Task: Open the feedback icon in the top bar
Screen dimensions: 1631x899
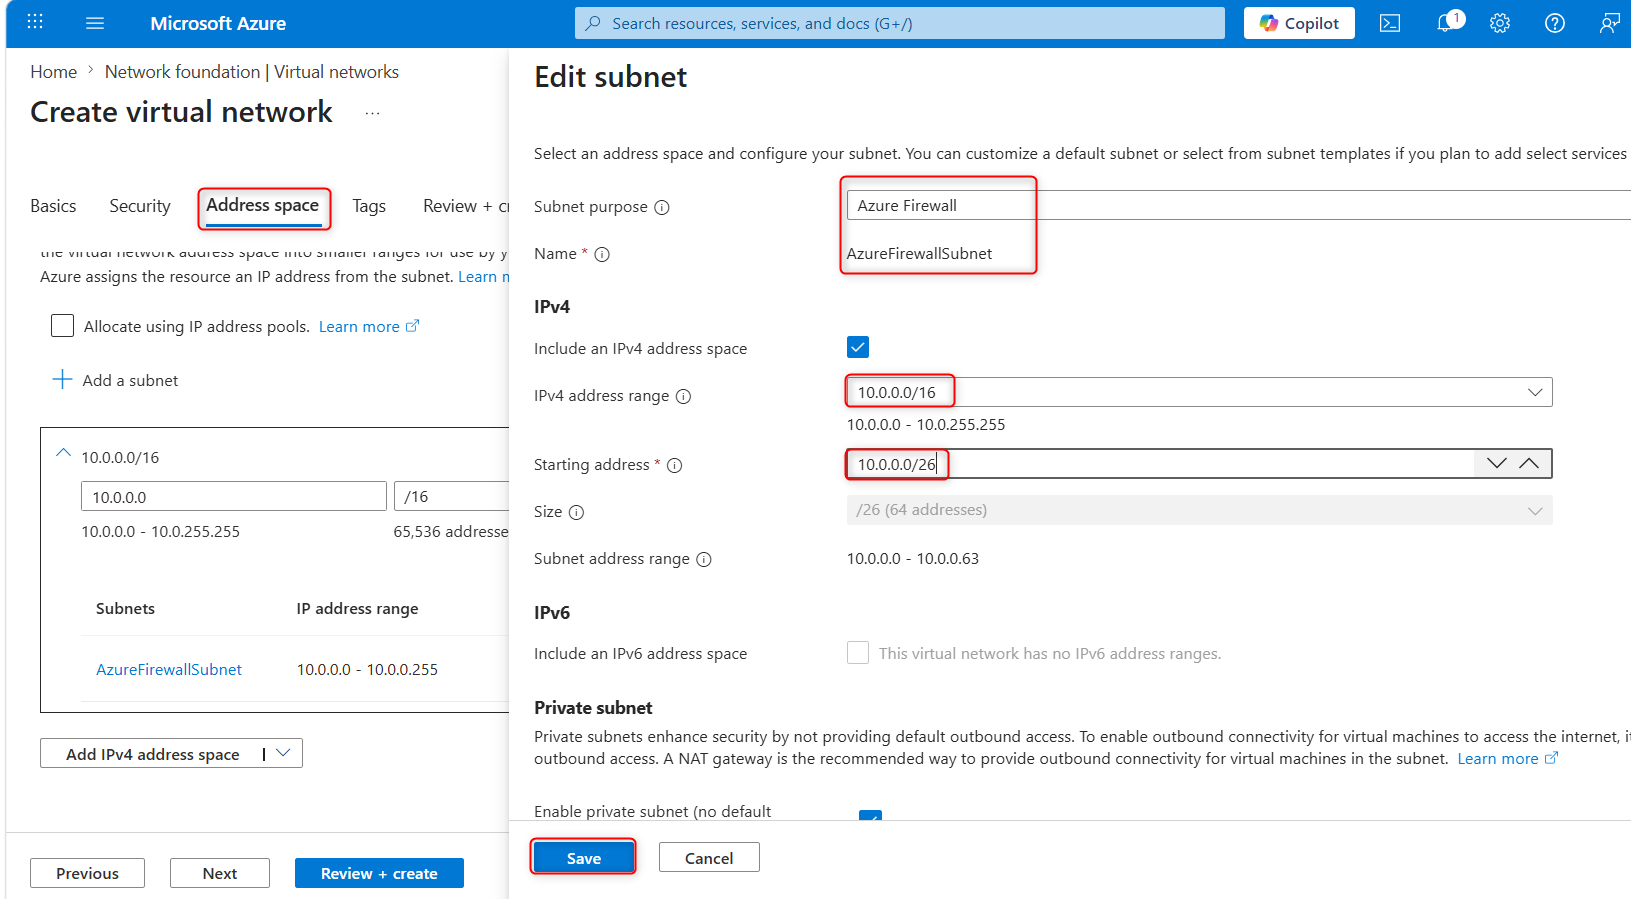Action: [x=1609, y=23]
